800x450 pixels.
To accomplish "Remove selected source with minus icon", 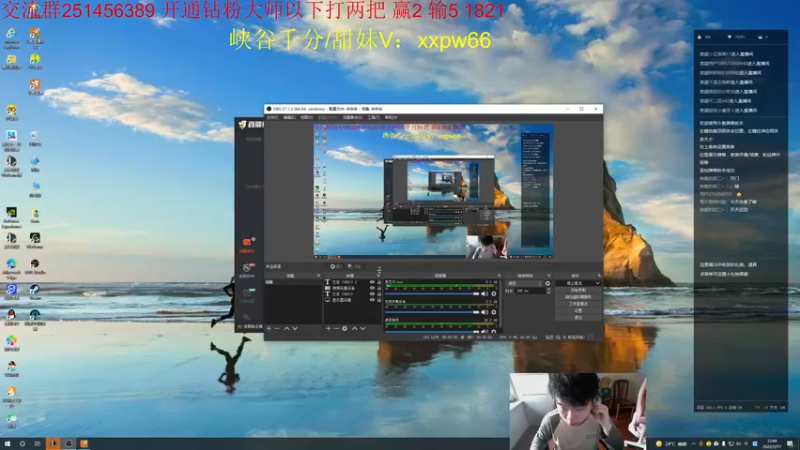I will coord(336,329).
